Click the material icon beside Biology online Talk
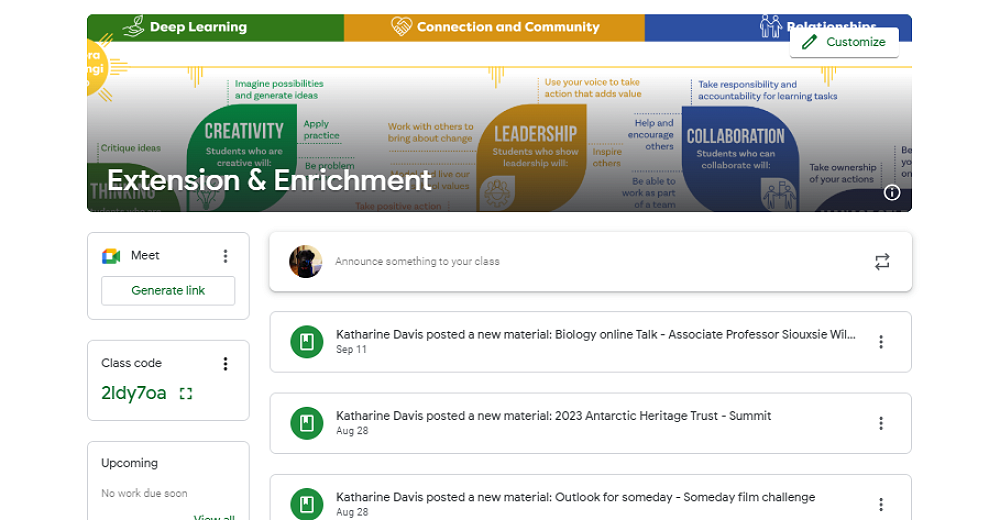Image resolution: width=1000 pixels, height=520 pixels. [307, 342]
